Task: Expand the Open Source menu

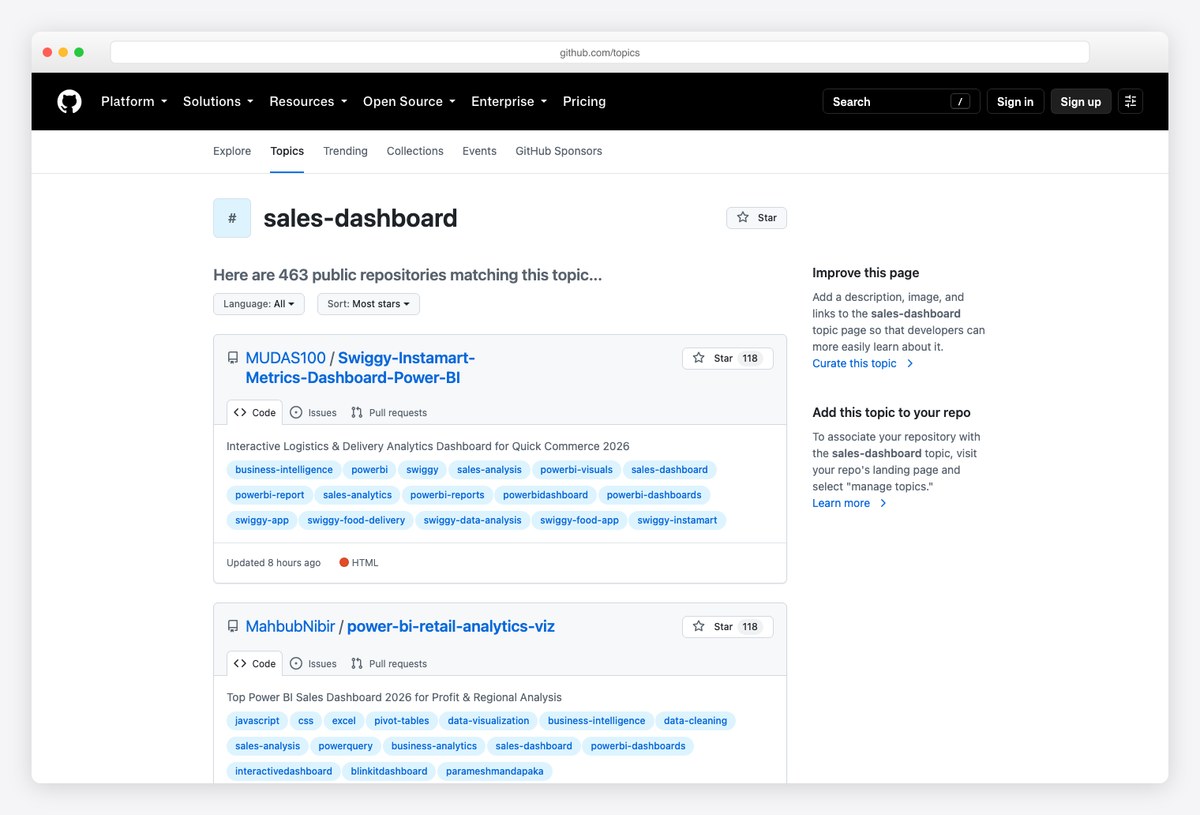Action: [x=409, y=101]
